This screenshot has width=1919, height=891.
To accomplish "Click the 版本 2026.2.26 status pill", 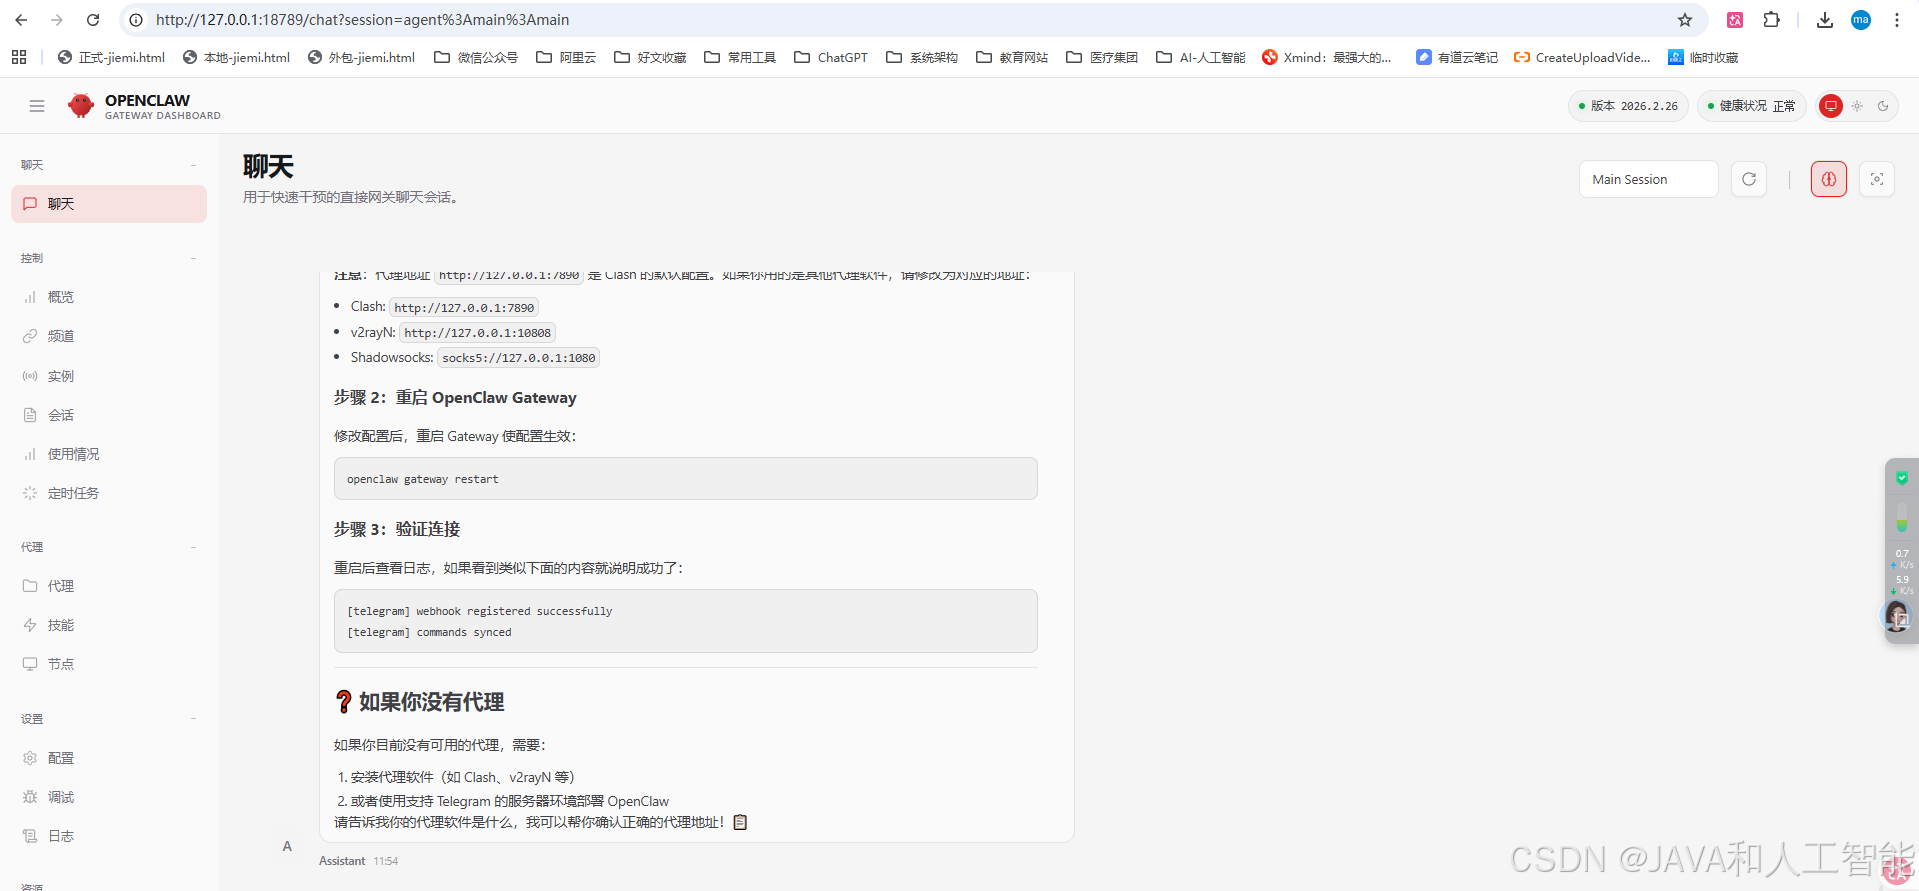I will pyautogui.click(x=1628, y=106).
